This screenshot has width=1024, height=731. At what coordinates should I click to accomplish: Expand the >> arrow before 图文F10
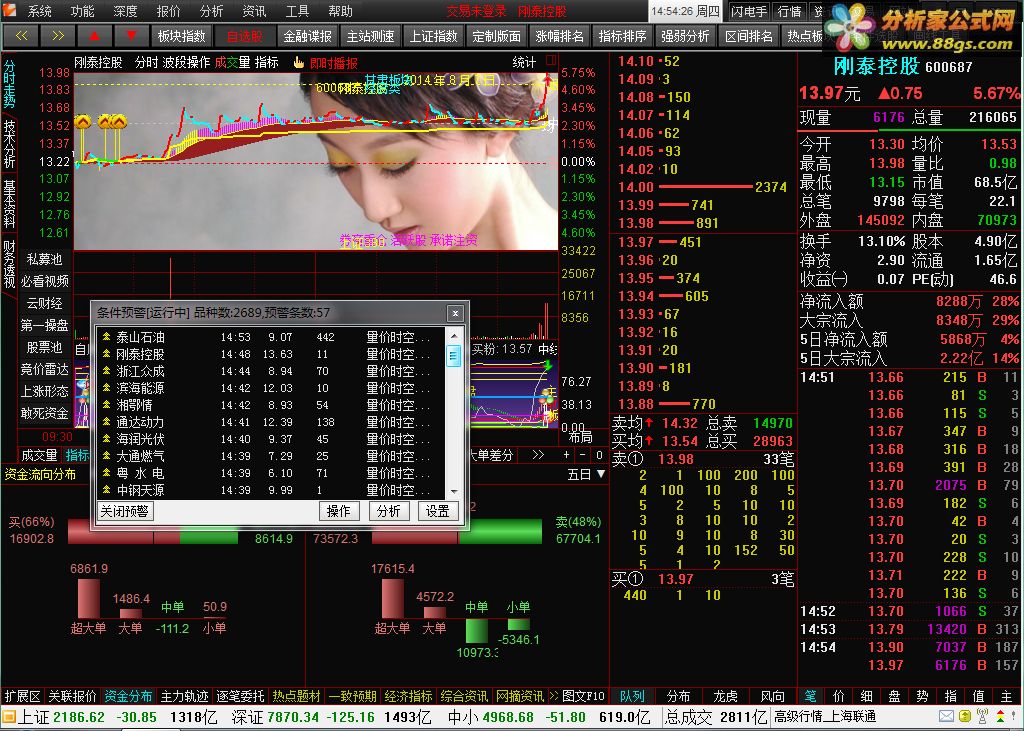554,696
